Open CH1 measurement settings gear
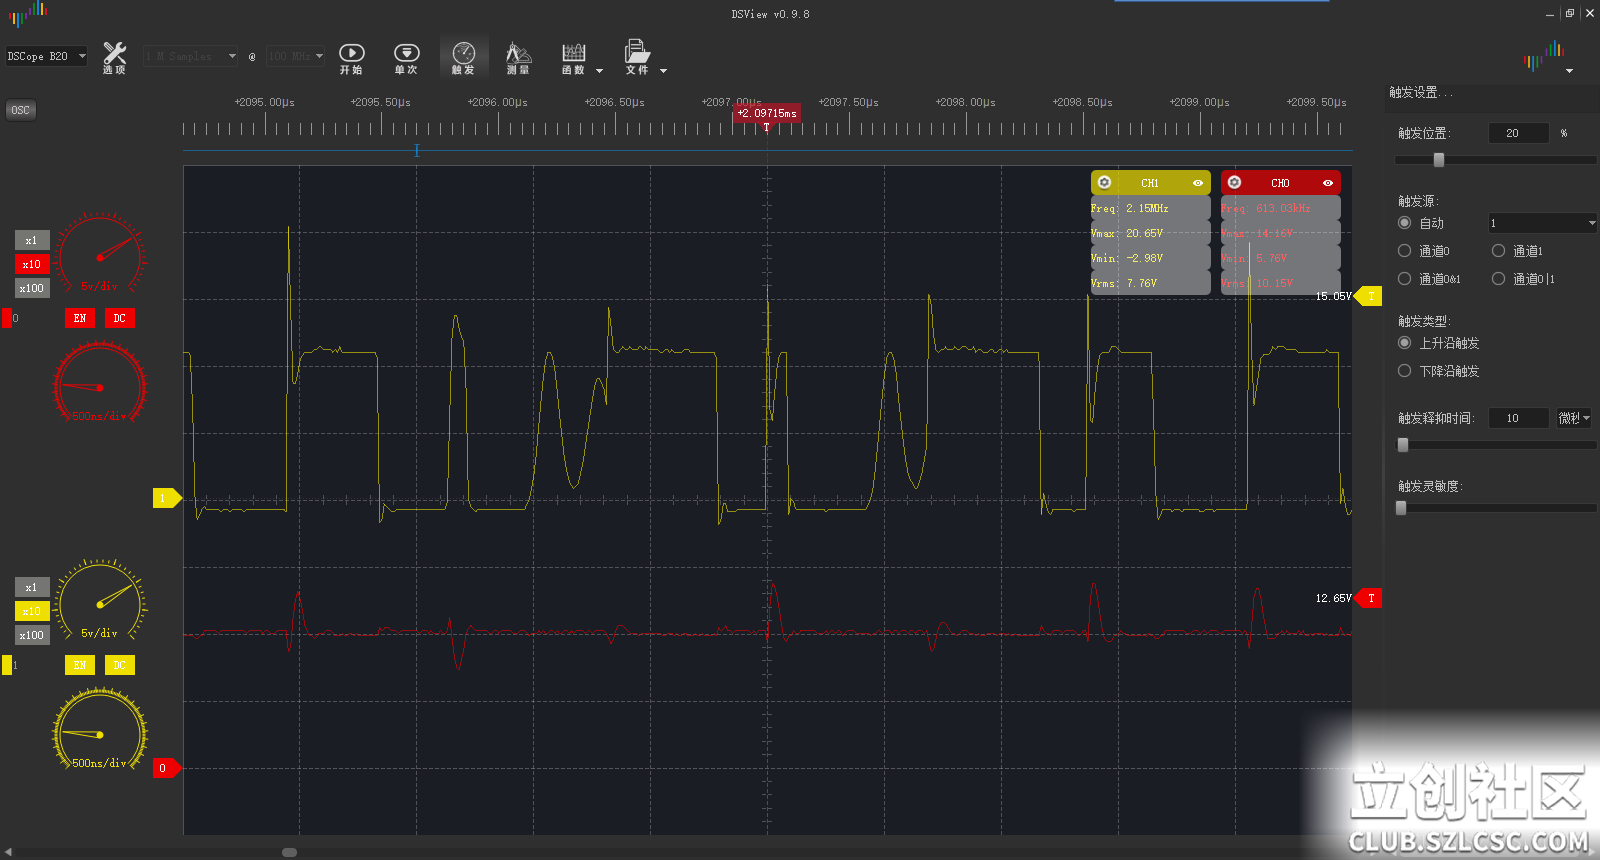Viewport: 1600px width, 860px height. coord(1105,182)
